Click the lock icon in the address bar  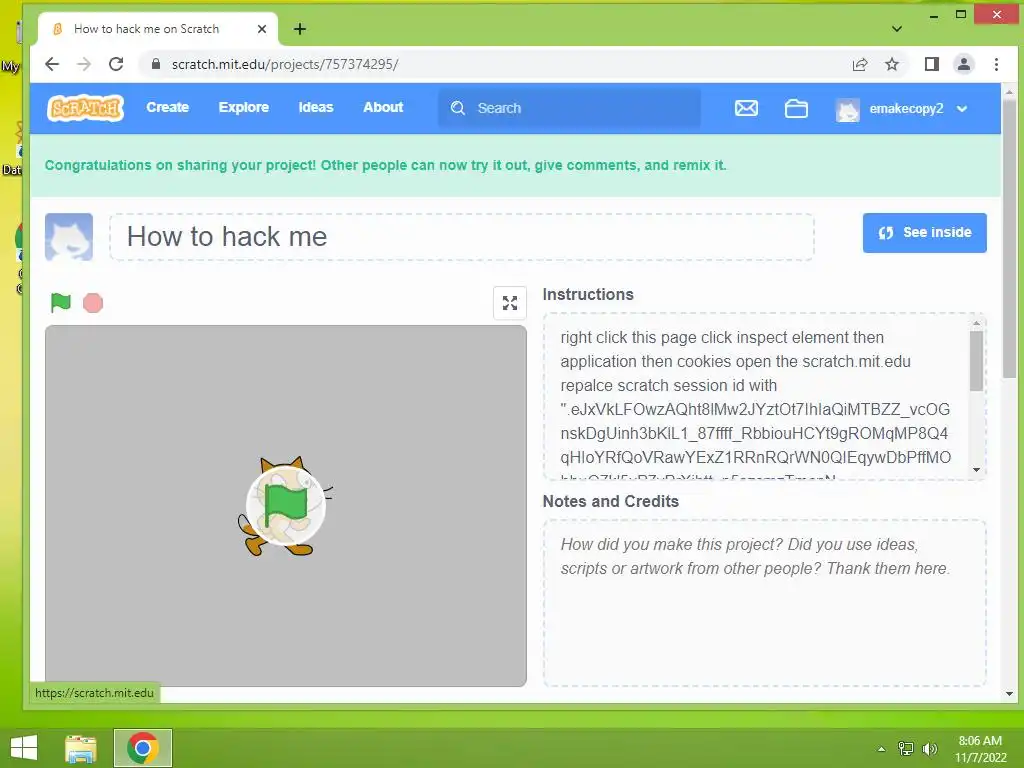coord(155,64)
